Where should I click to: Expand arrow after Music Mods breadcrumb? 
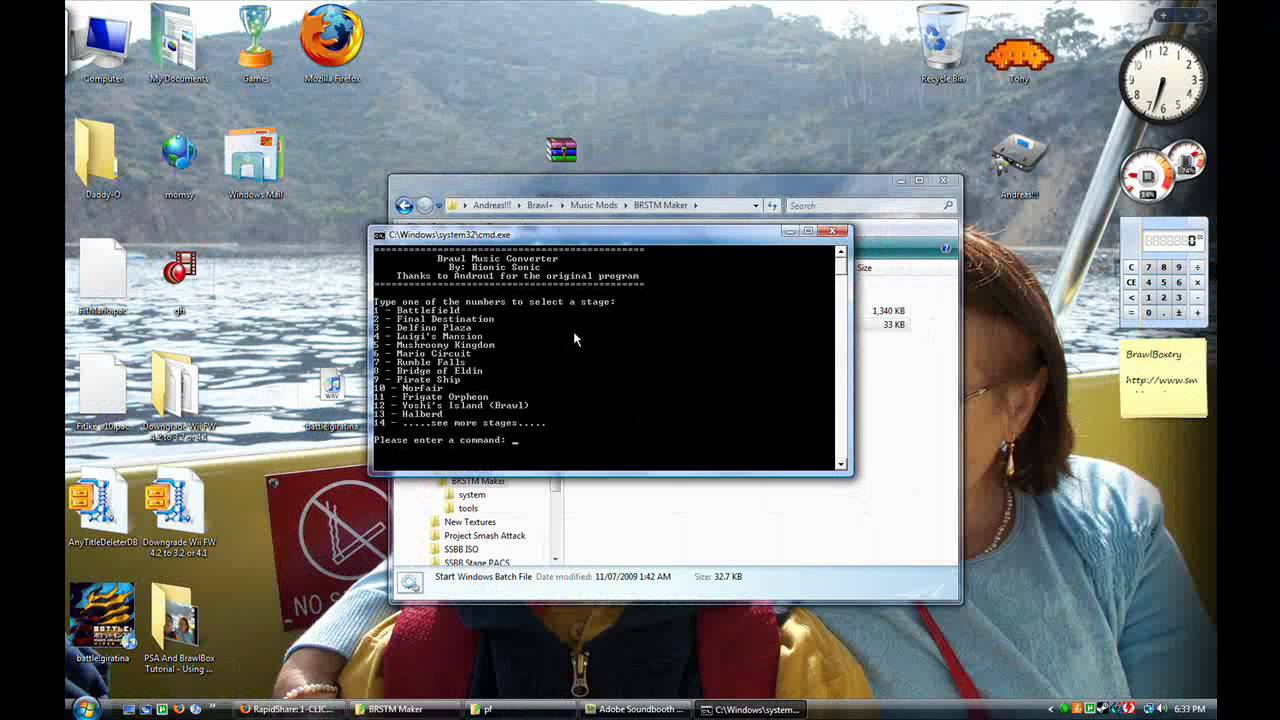pos(626,205)
